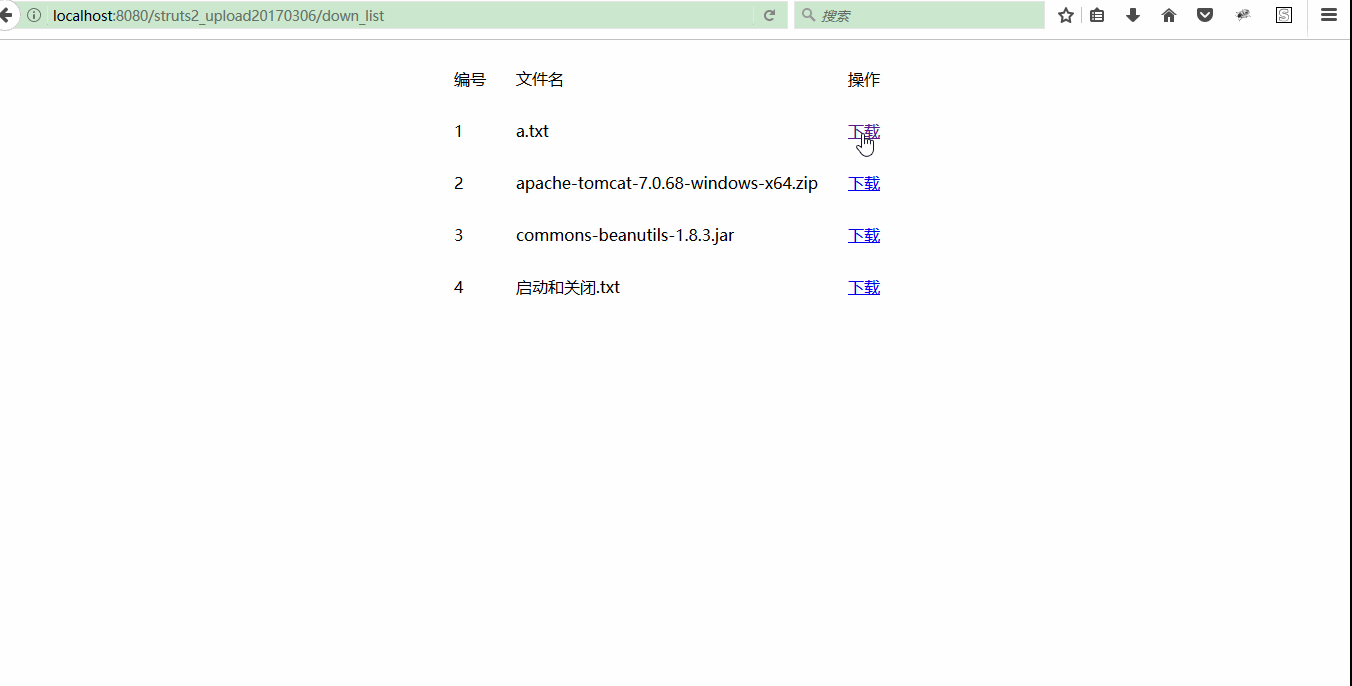Click the S extension icon
This screenshot has height=686, width=1352.
tap(1284, 15)
